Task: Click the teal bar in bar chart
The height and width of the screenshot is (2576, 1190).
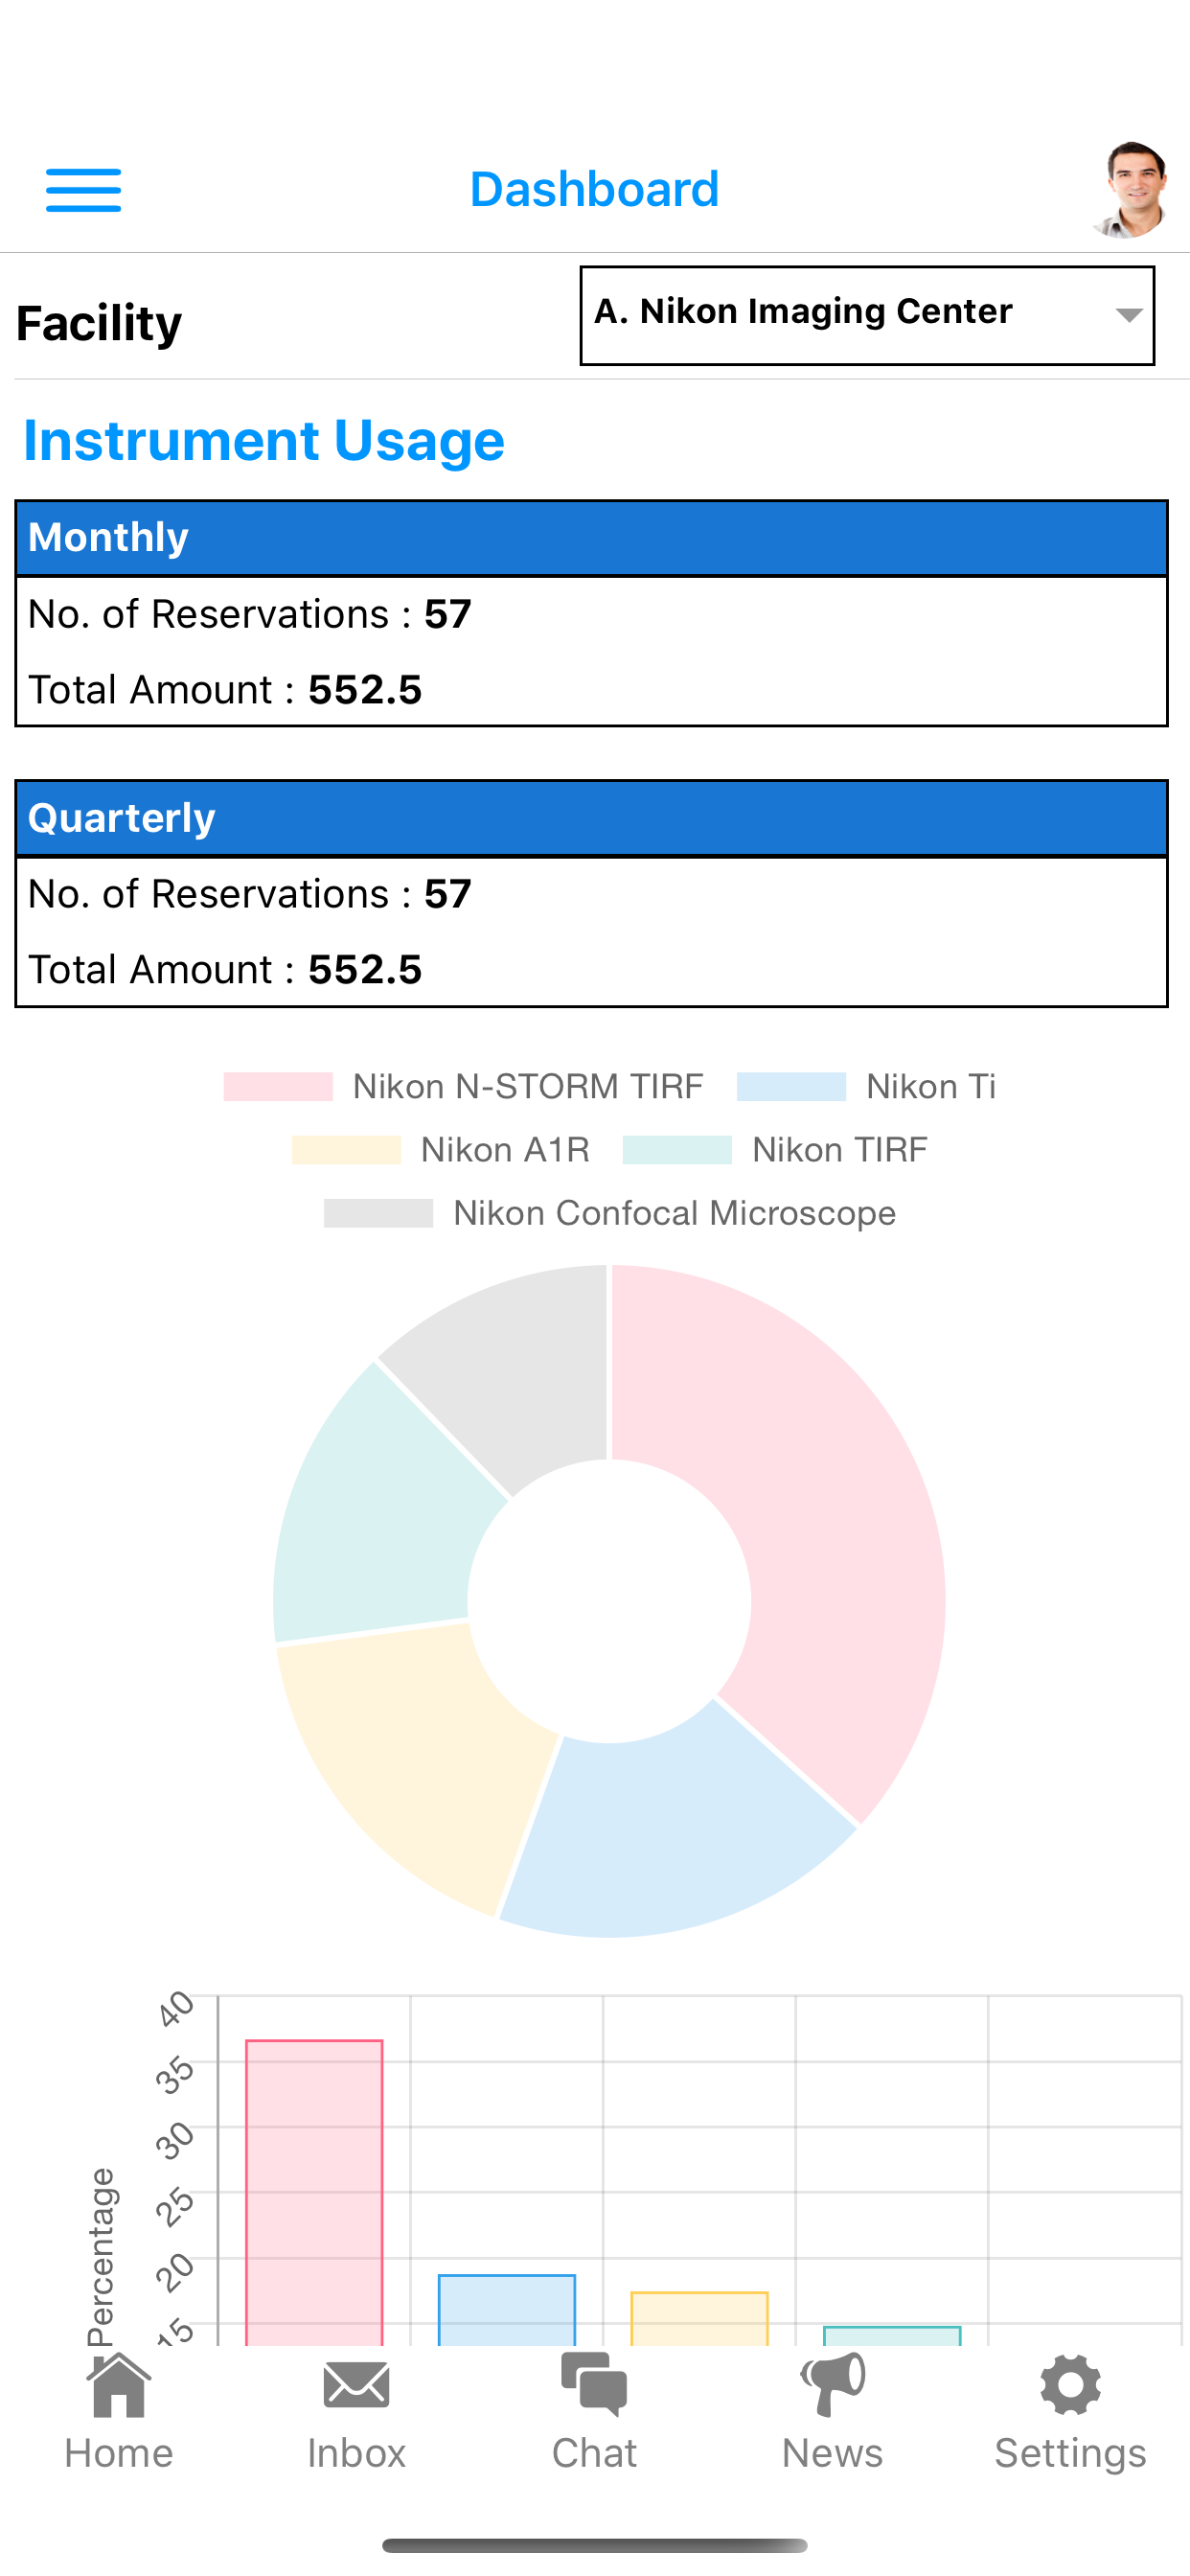Action: coord(892,2336)
